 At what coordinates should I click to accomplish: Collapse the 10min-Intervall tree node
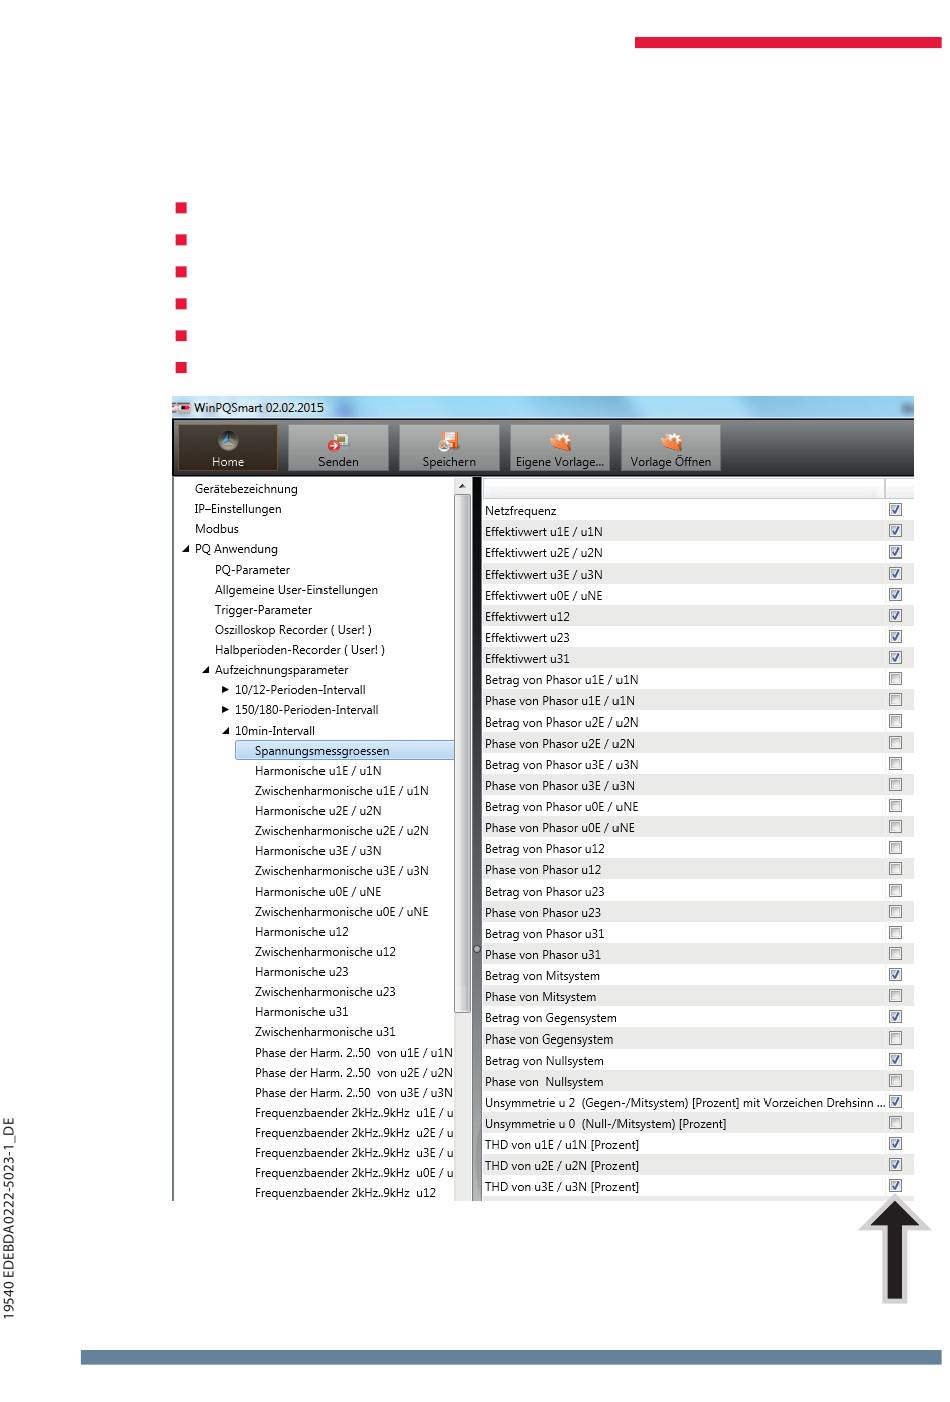point(226,731)
